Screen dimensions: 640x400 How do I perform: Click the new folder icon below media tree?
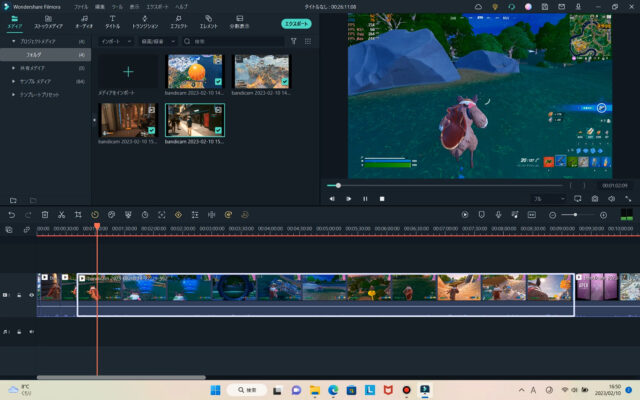click(x=13, y=200)
